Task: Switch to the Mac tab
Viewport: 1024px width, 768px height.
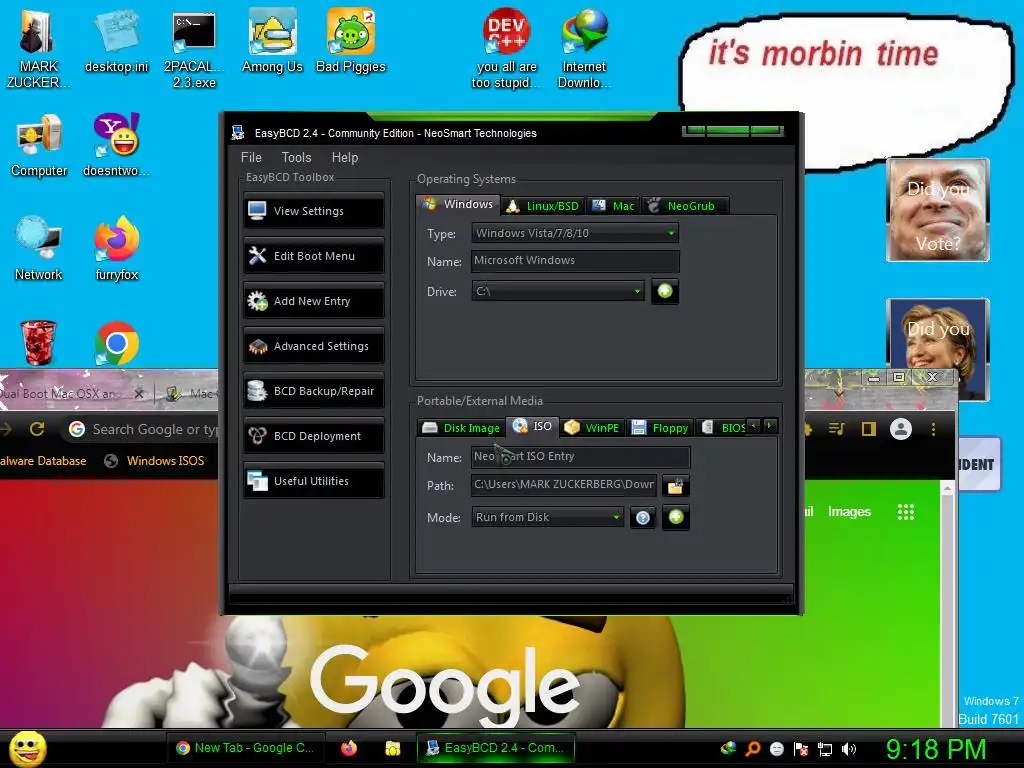Action: tap(613, 206)
